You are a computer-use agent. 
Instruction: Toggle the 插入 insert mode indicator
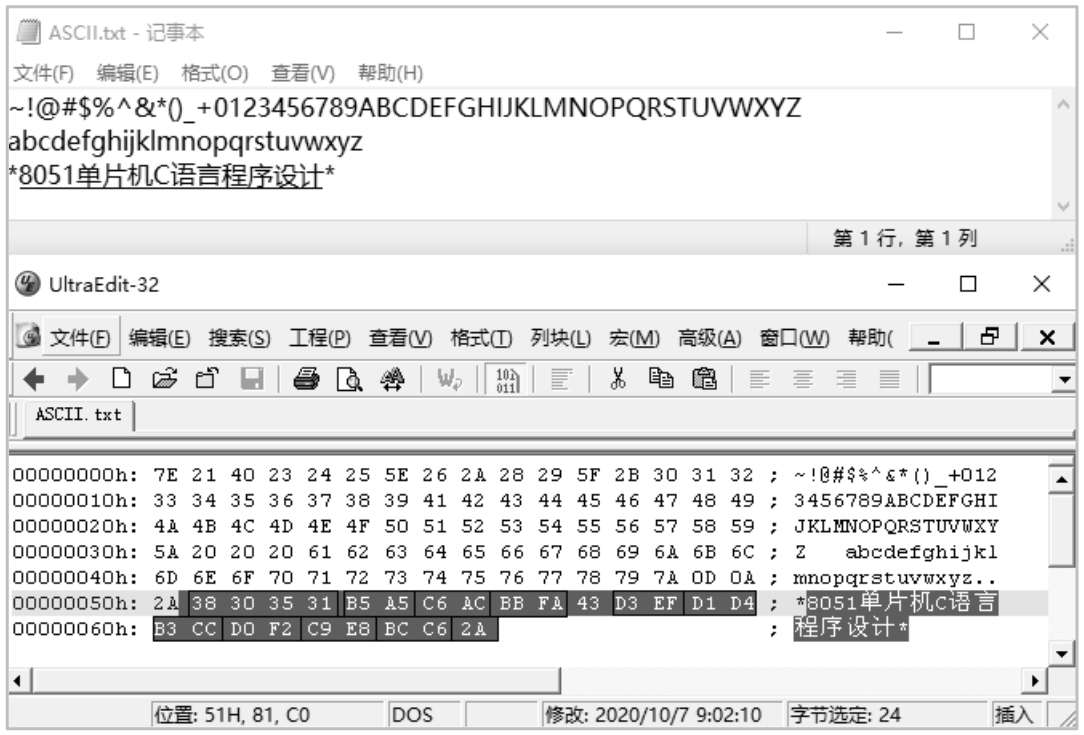click(1013, 714)
